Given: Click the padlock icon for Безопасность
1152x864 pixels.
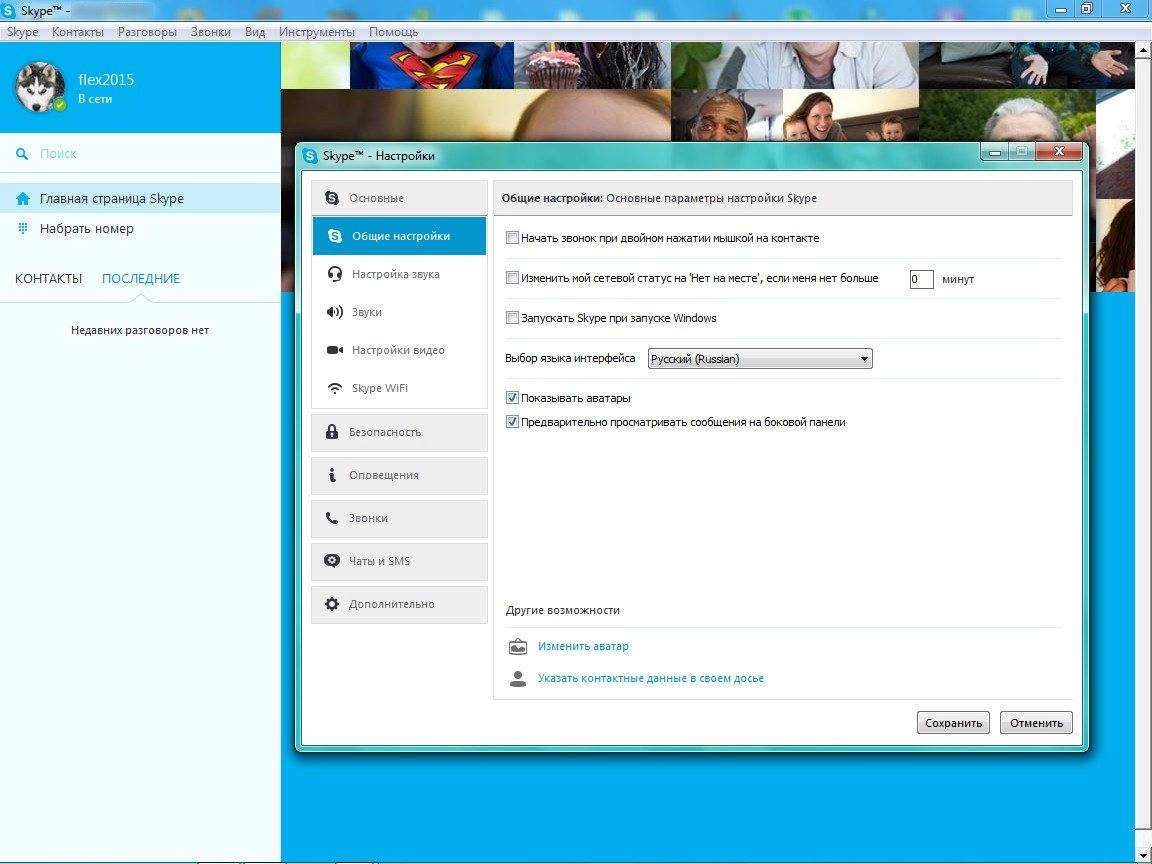Looking at the screenshot, I should click(332, 432).
